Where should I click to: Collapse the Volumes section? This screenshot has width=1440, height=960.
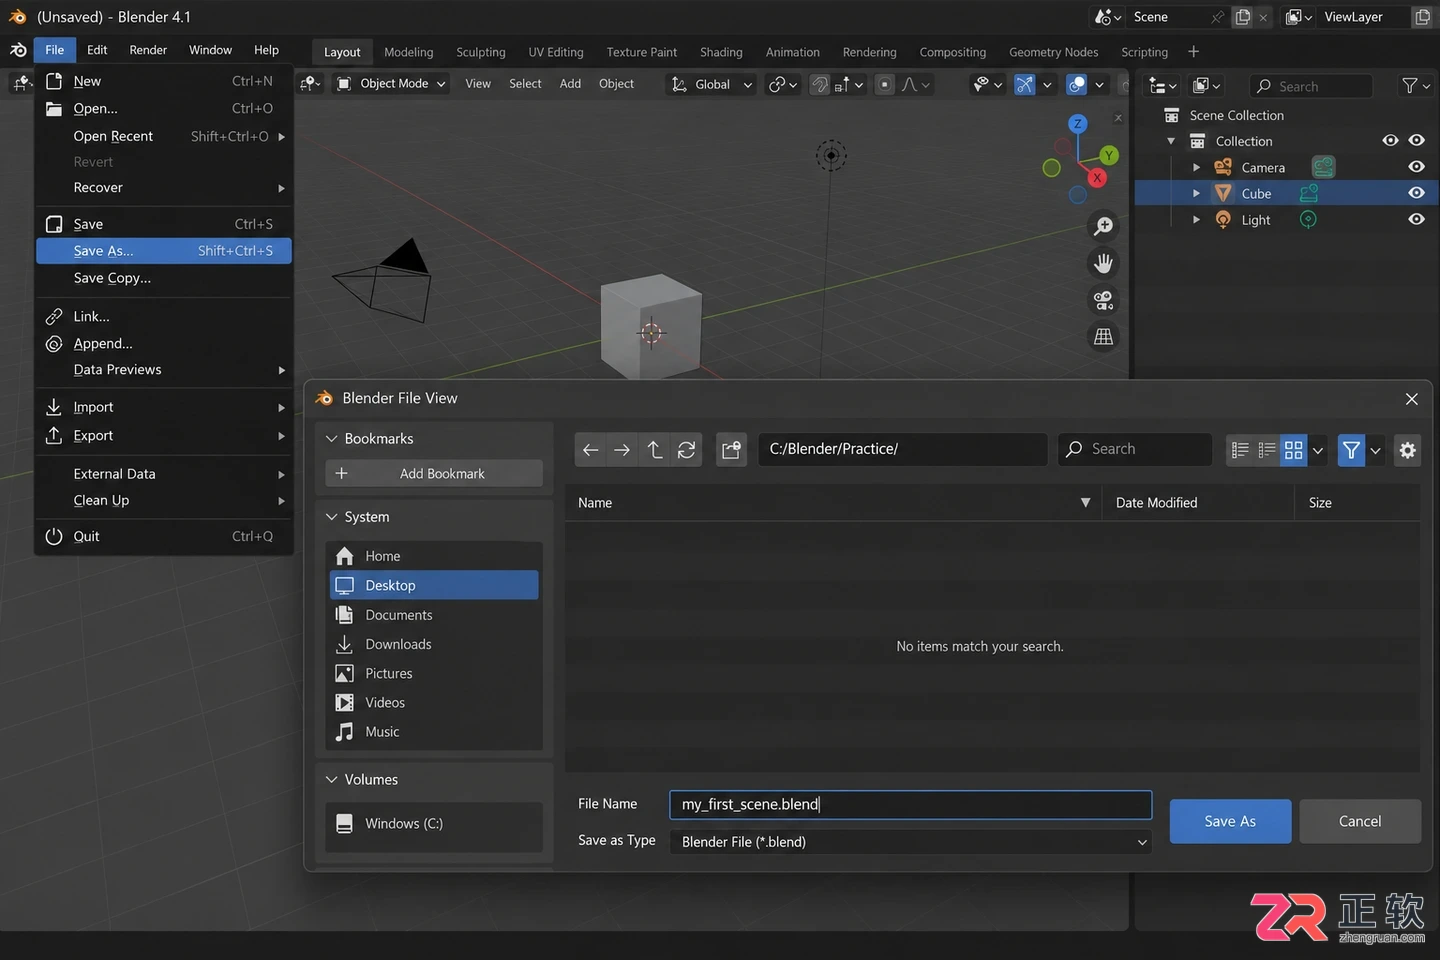coord(332,780)
